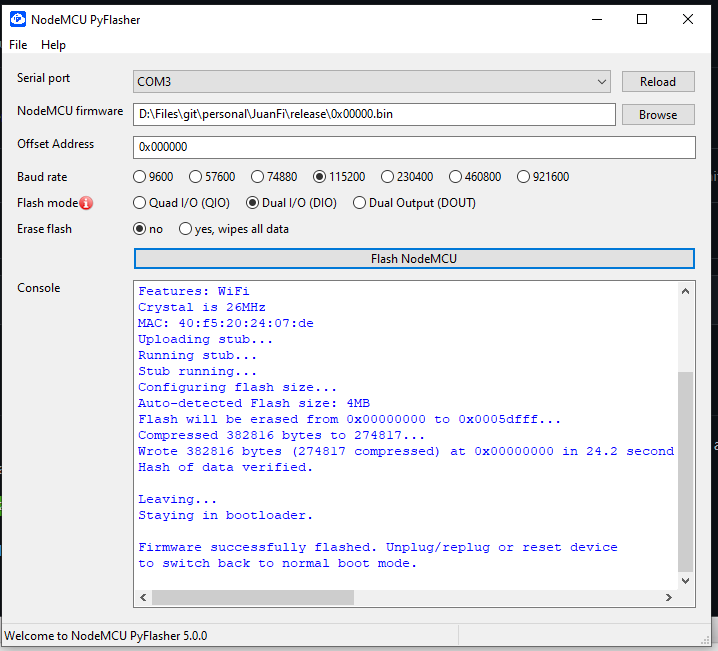Click the MAC address line in console
The height and width of the screenshot is (651, 718).
pos(226,323)
